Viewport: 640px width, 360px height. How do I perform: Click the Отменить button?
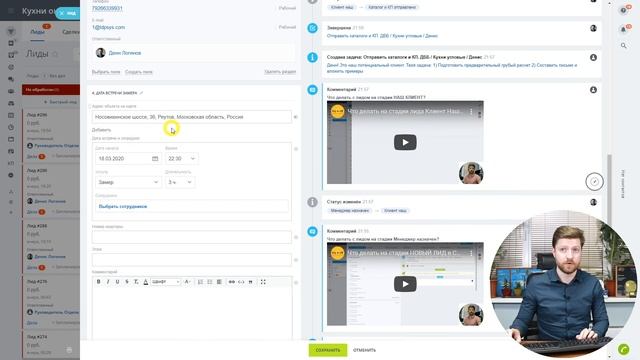(364, 350)
